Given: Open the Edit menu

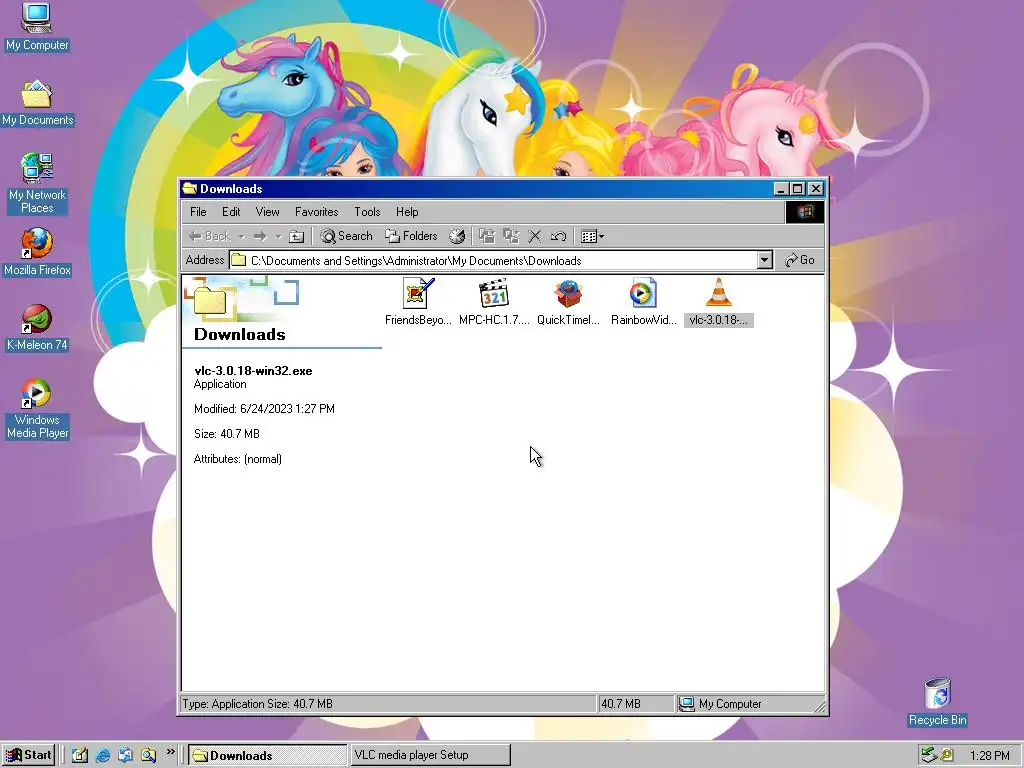Looking at the screenshot, I should 231,212.
